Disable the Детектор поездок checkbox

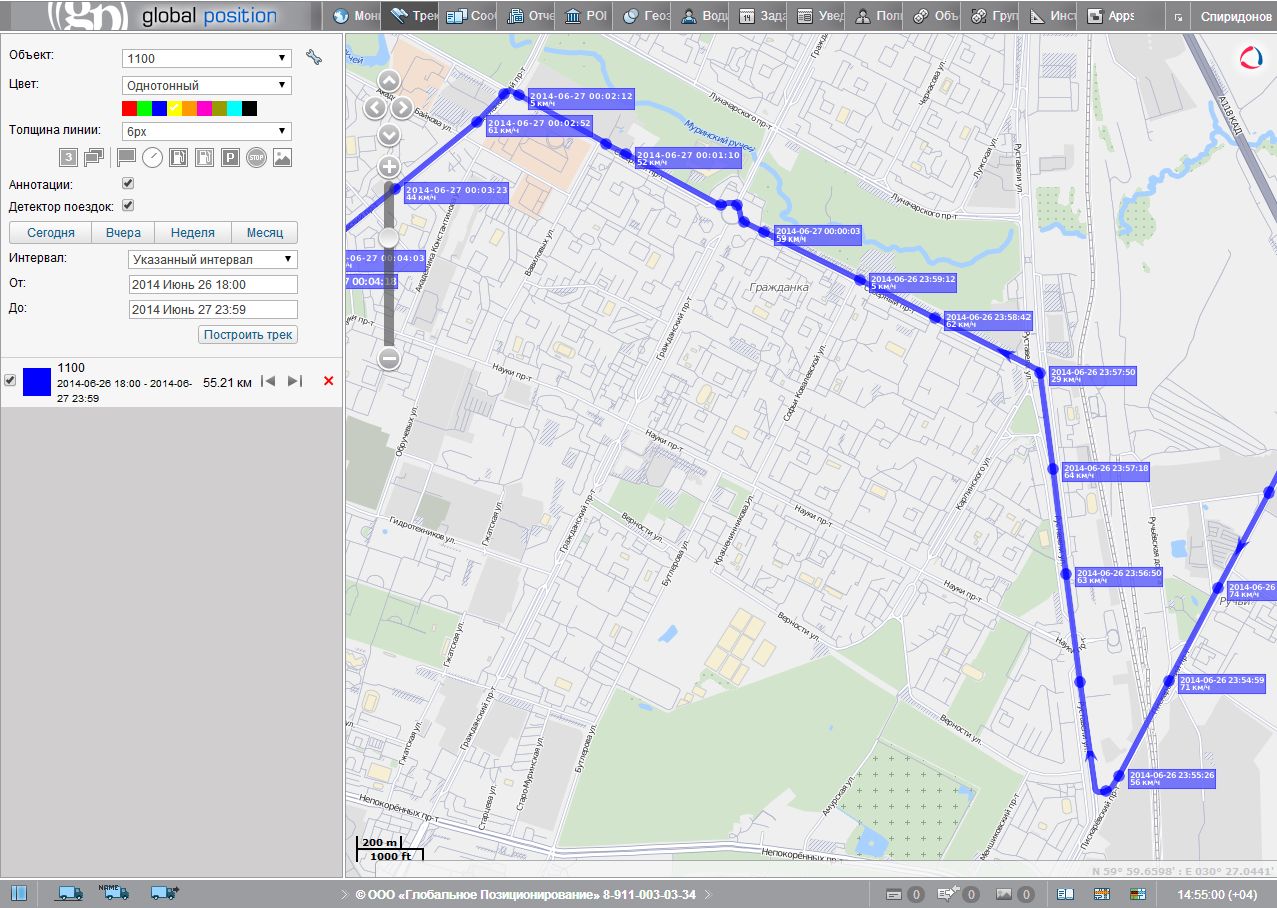tap(128, 206)
